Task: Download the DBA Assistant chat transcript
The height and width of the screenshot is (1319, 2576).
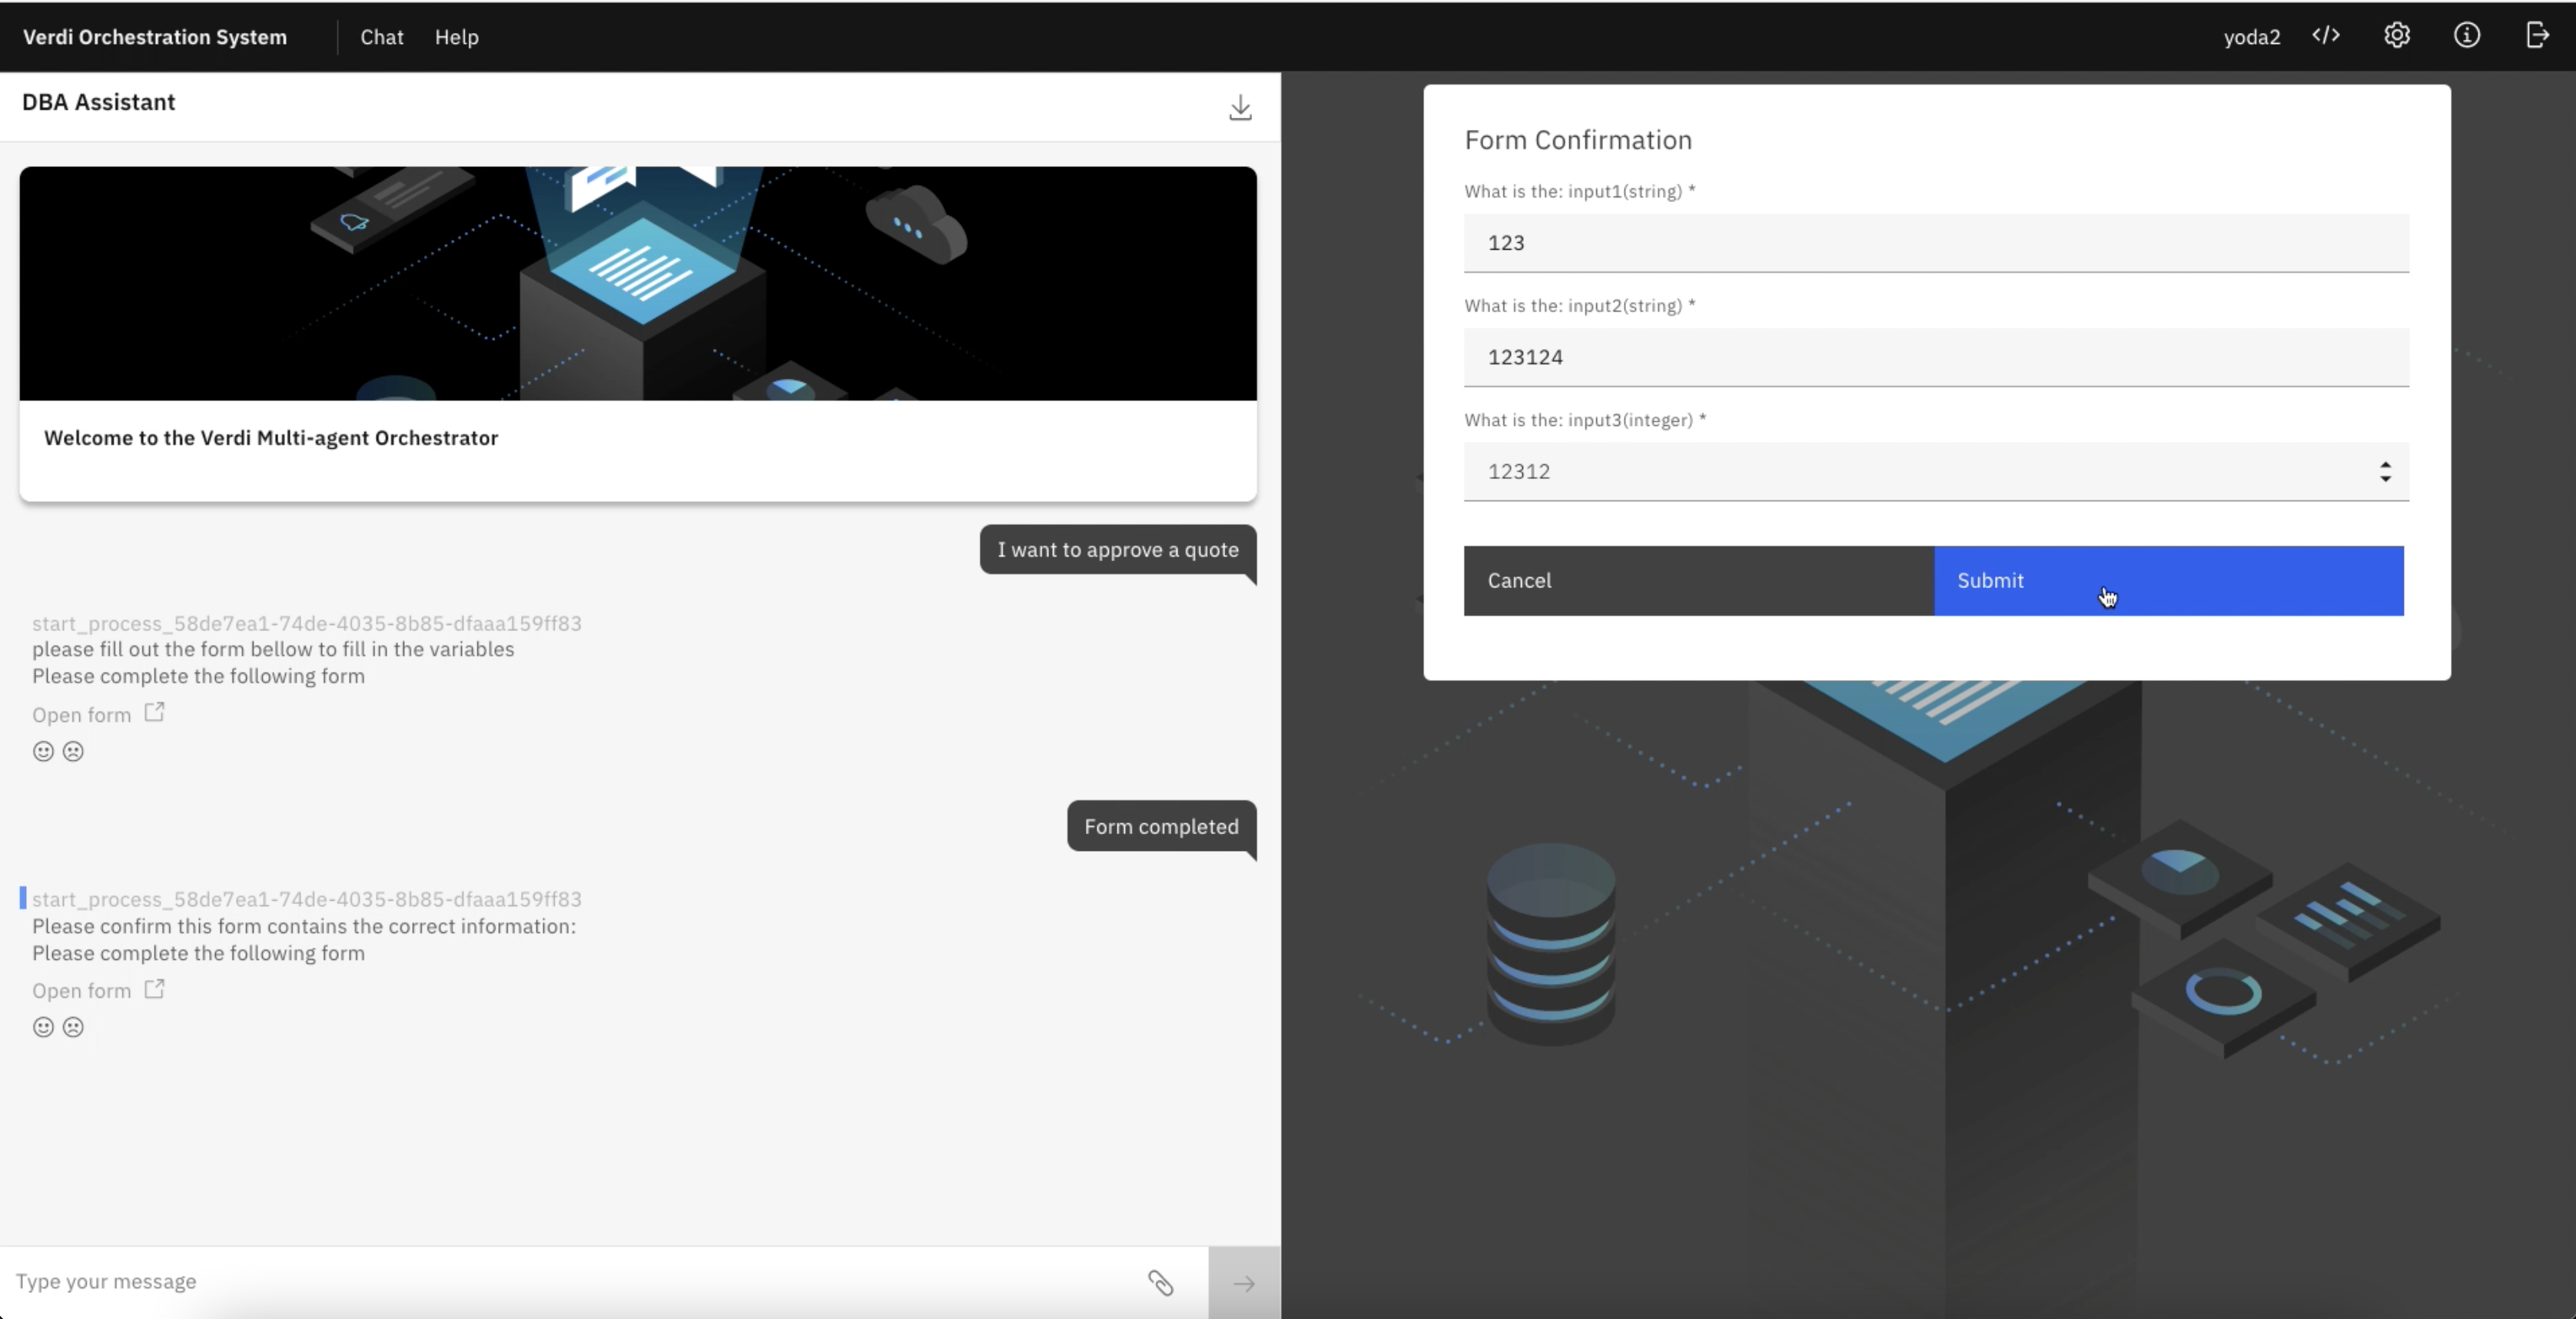Action: tap(1240, 107)
